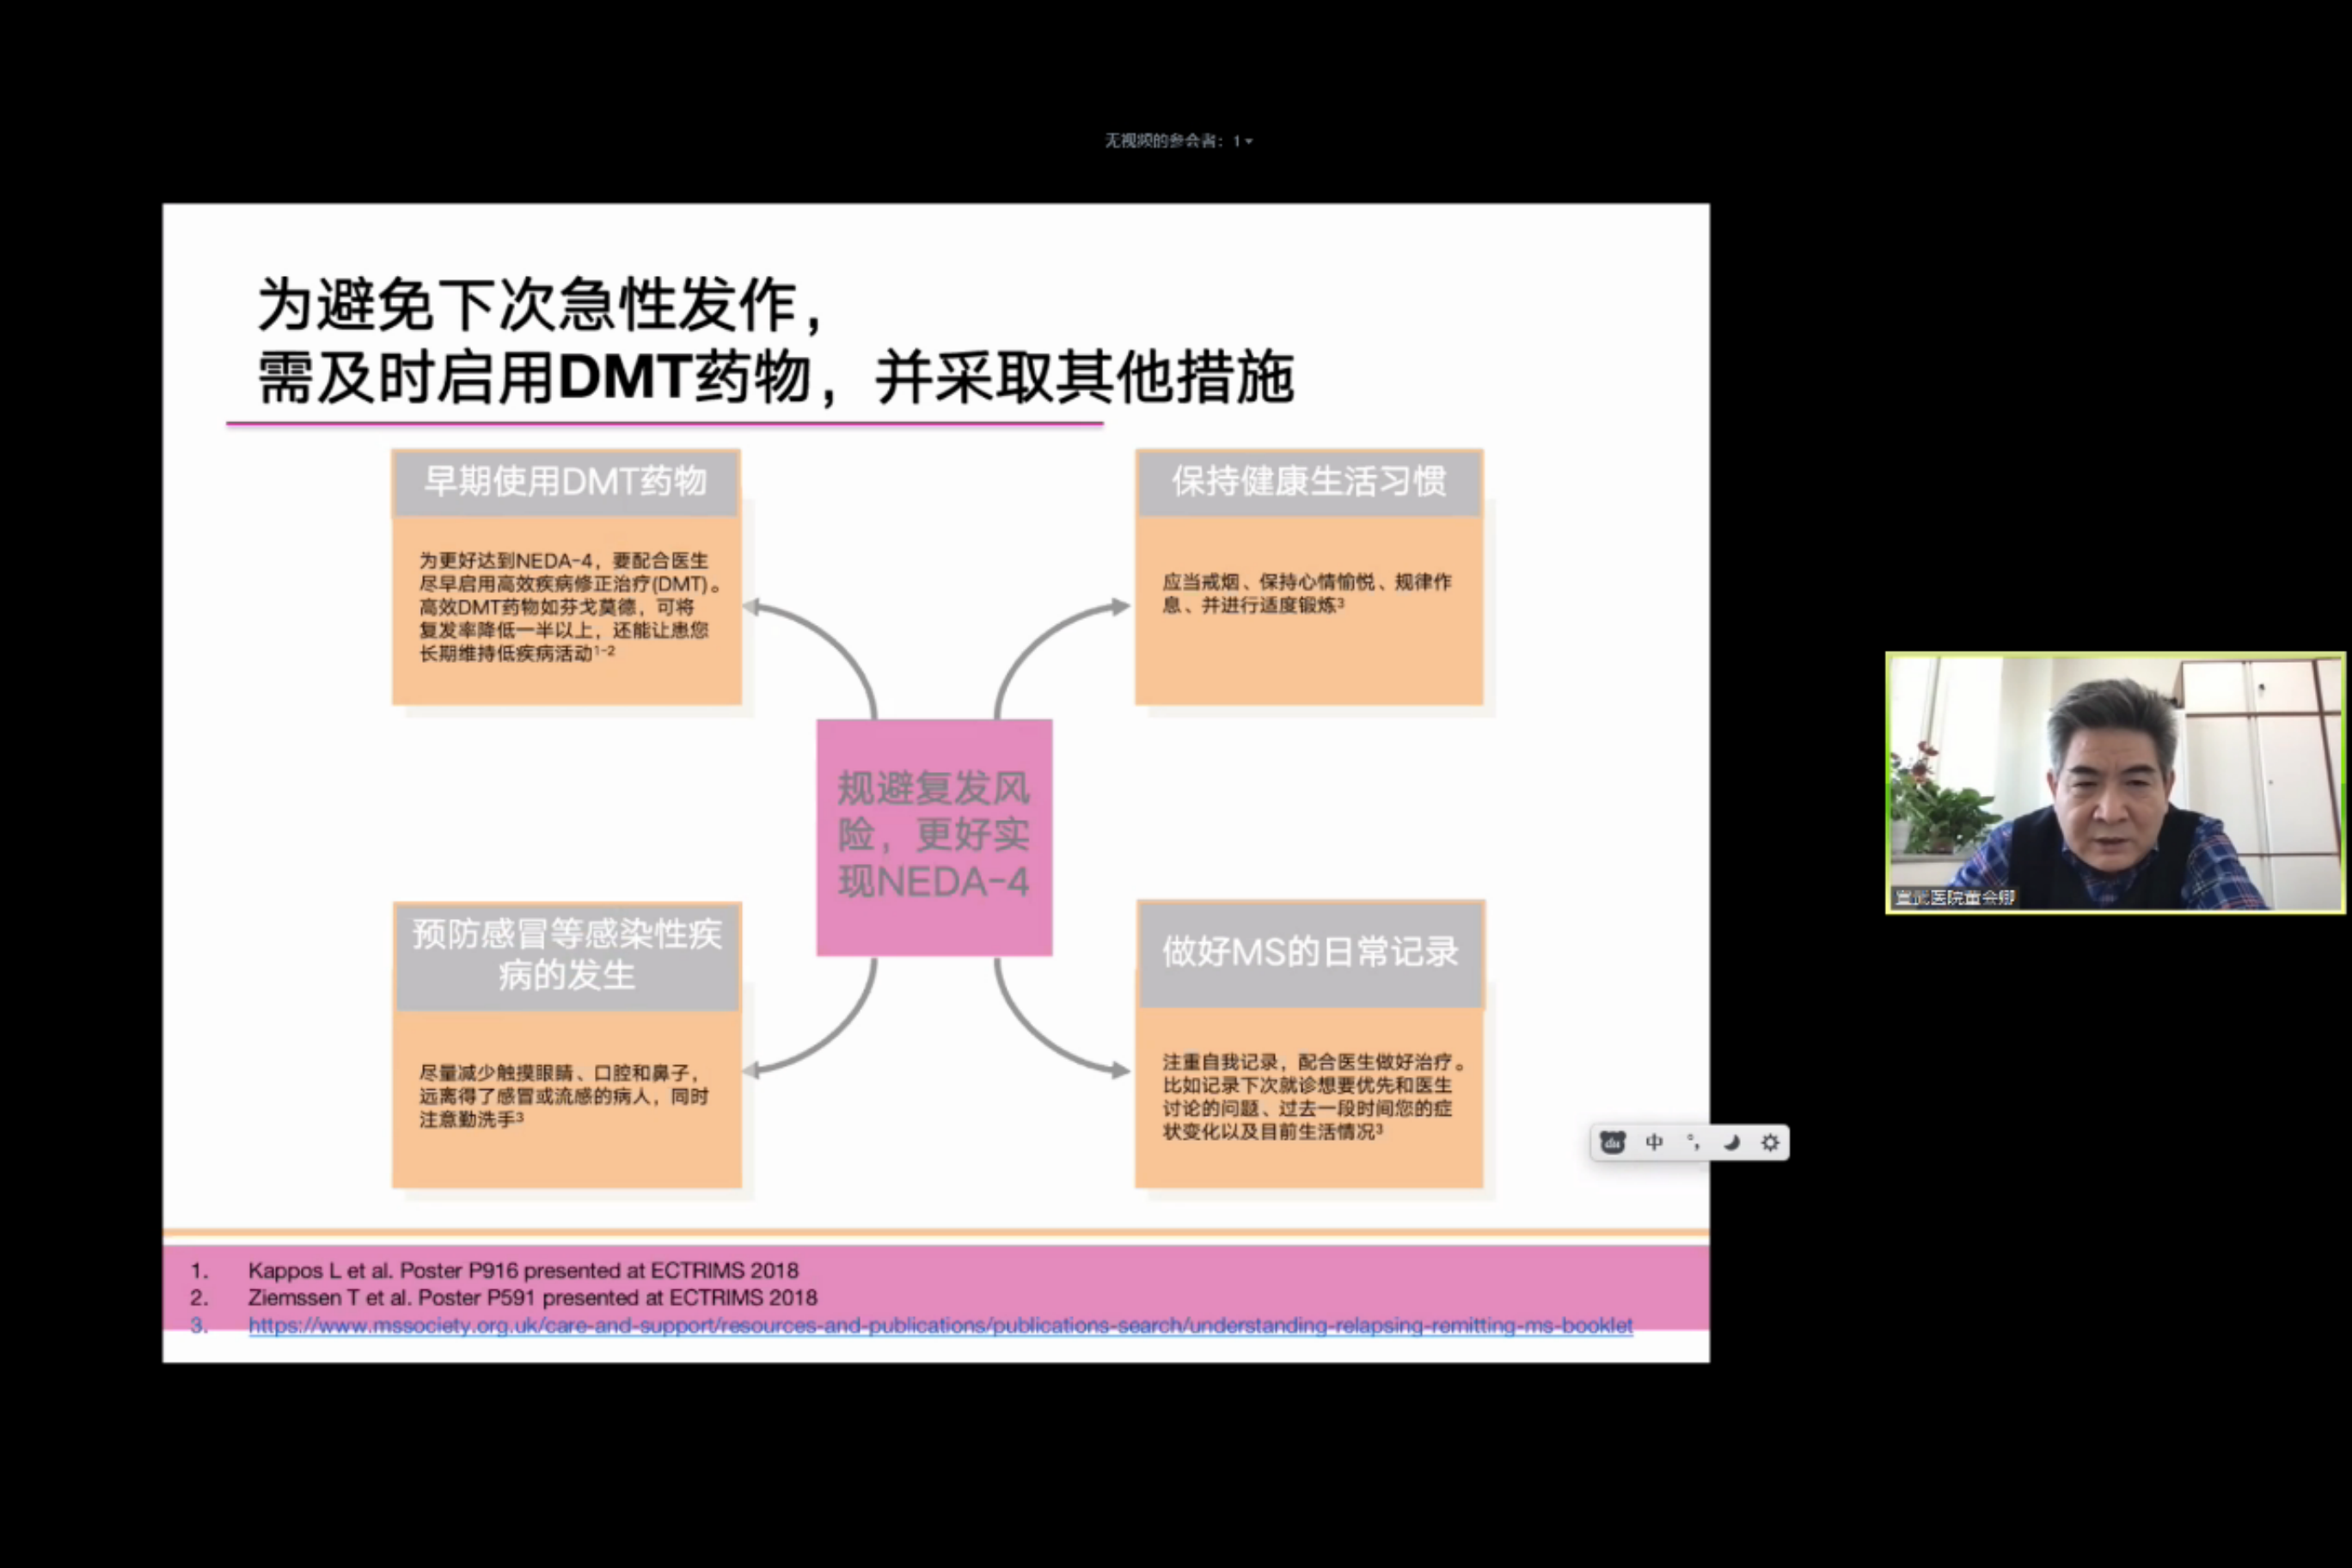Screen dimensions: 2352x1568
Task: Toggle the 中 Chinese input mode icon
Action: pos(1654,1142)
